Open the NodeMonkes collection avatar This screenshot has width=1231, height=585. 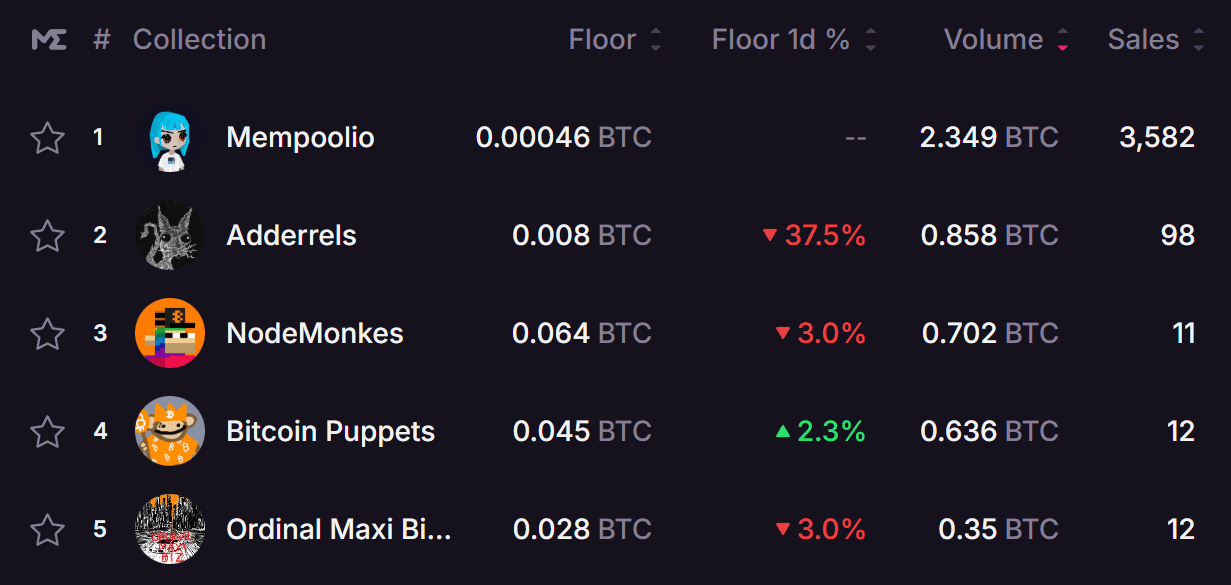point(170,333)
